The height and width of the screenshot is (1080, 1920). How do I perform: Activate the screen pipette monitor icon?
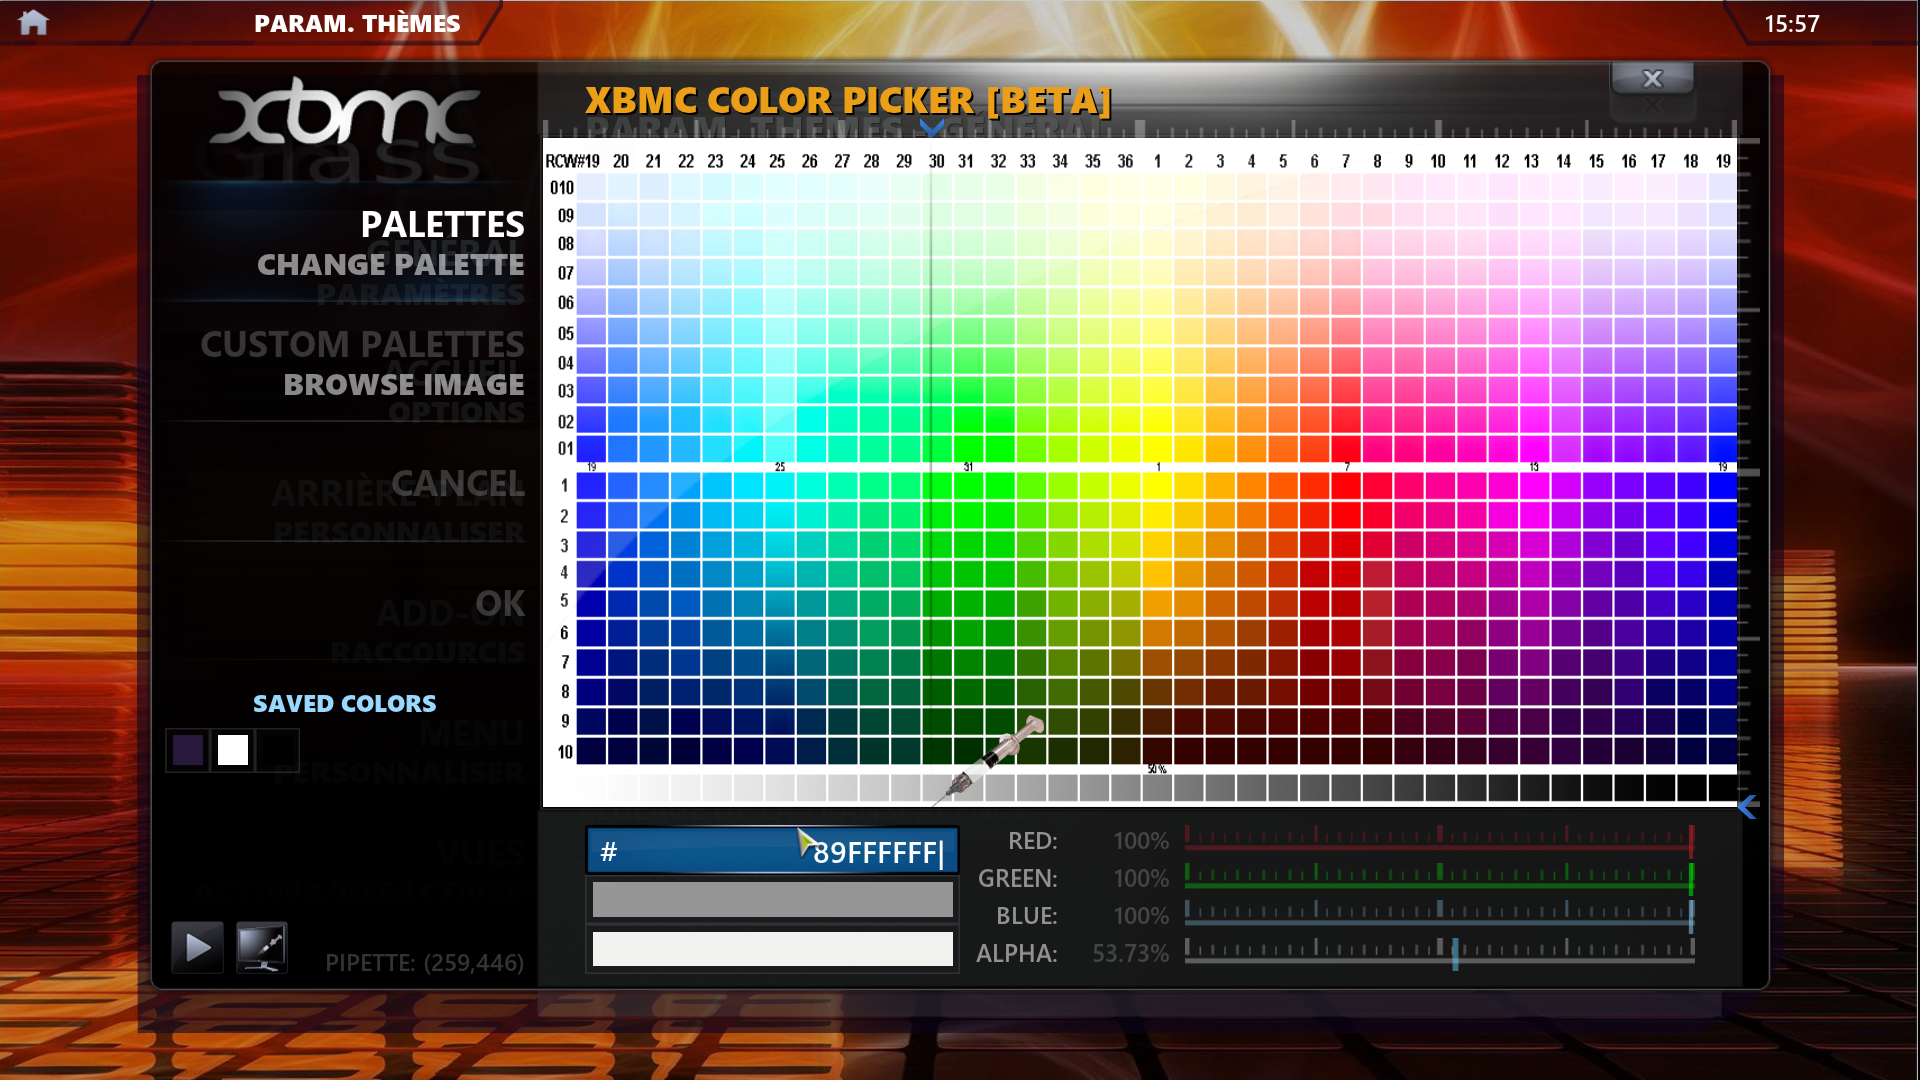pos(262,947)
